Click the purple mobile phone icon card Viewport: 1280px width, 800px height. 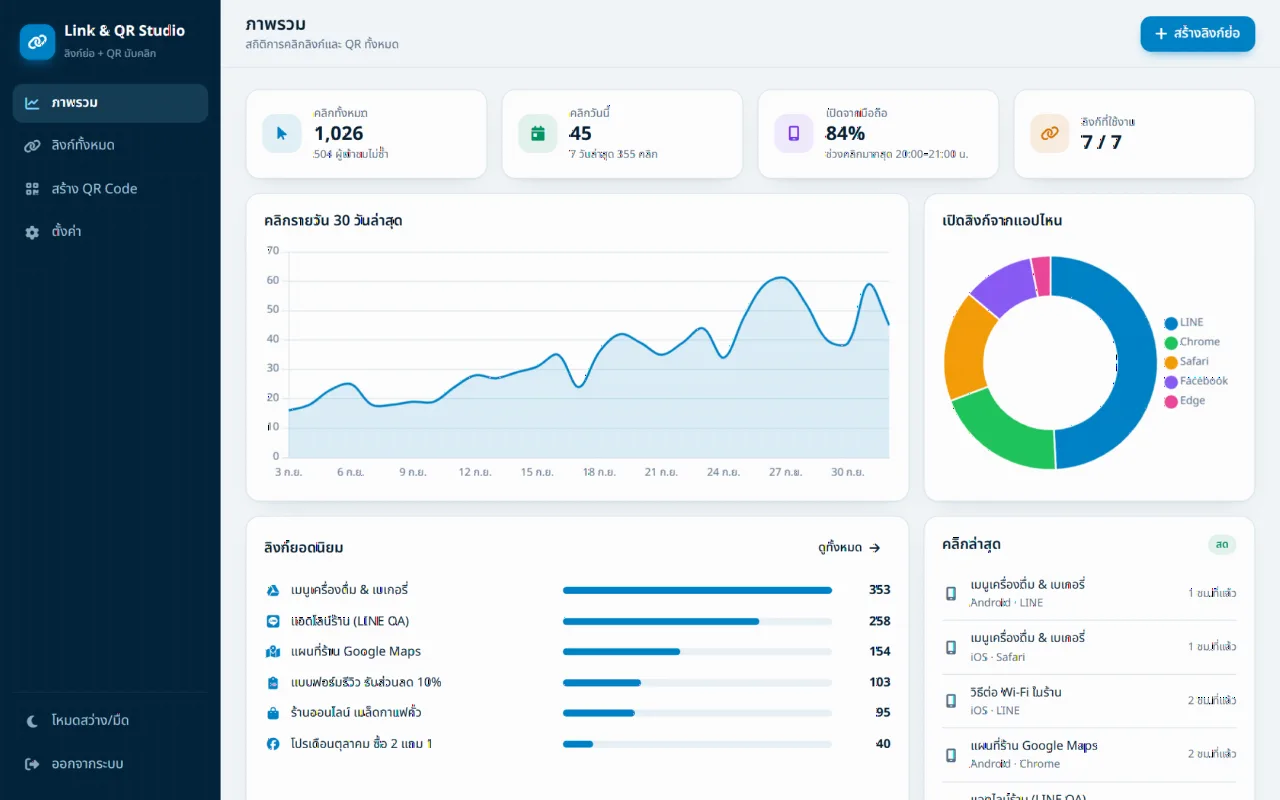(x=794, y=134)
